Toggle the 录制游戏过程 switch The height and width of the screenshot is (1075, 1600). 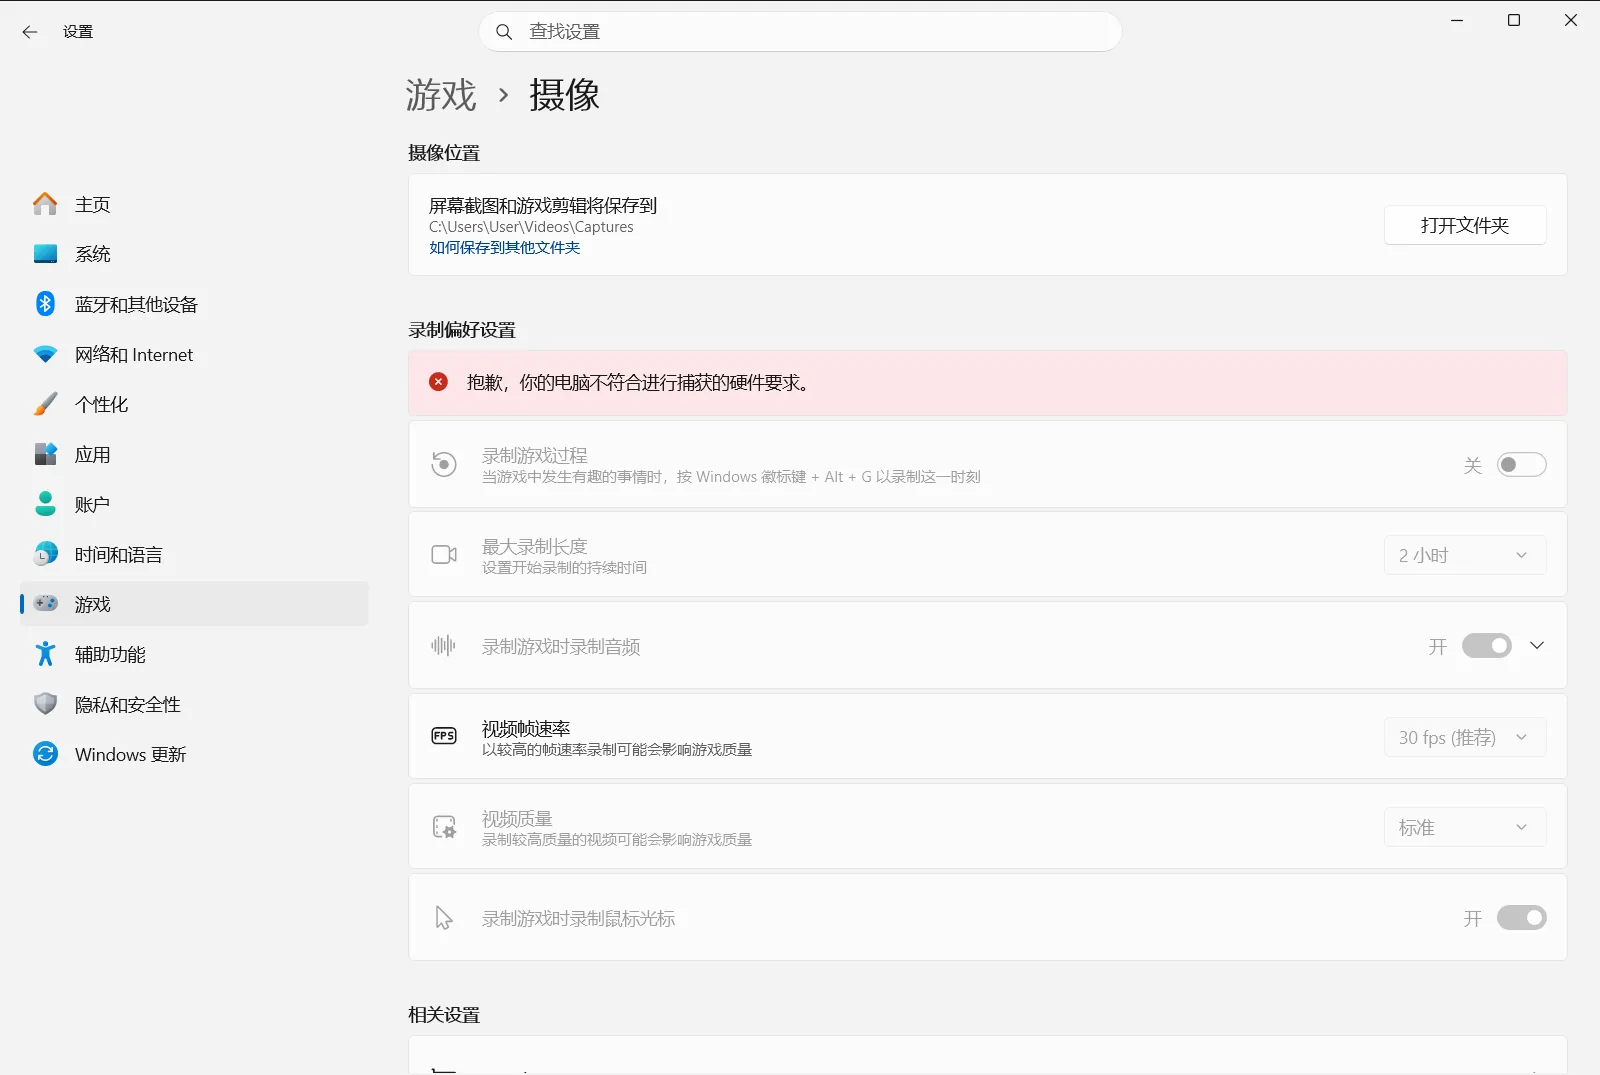coord(1521,465)
